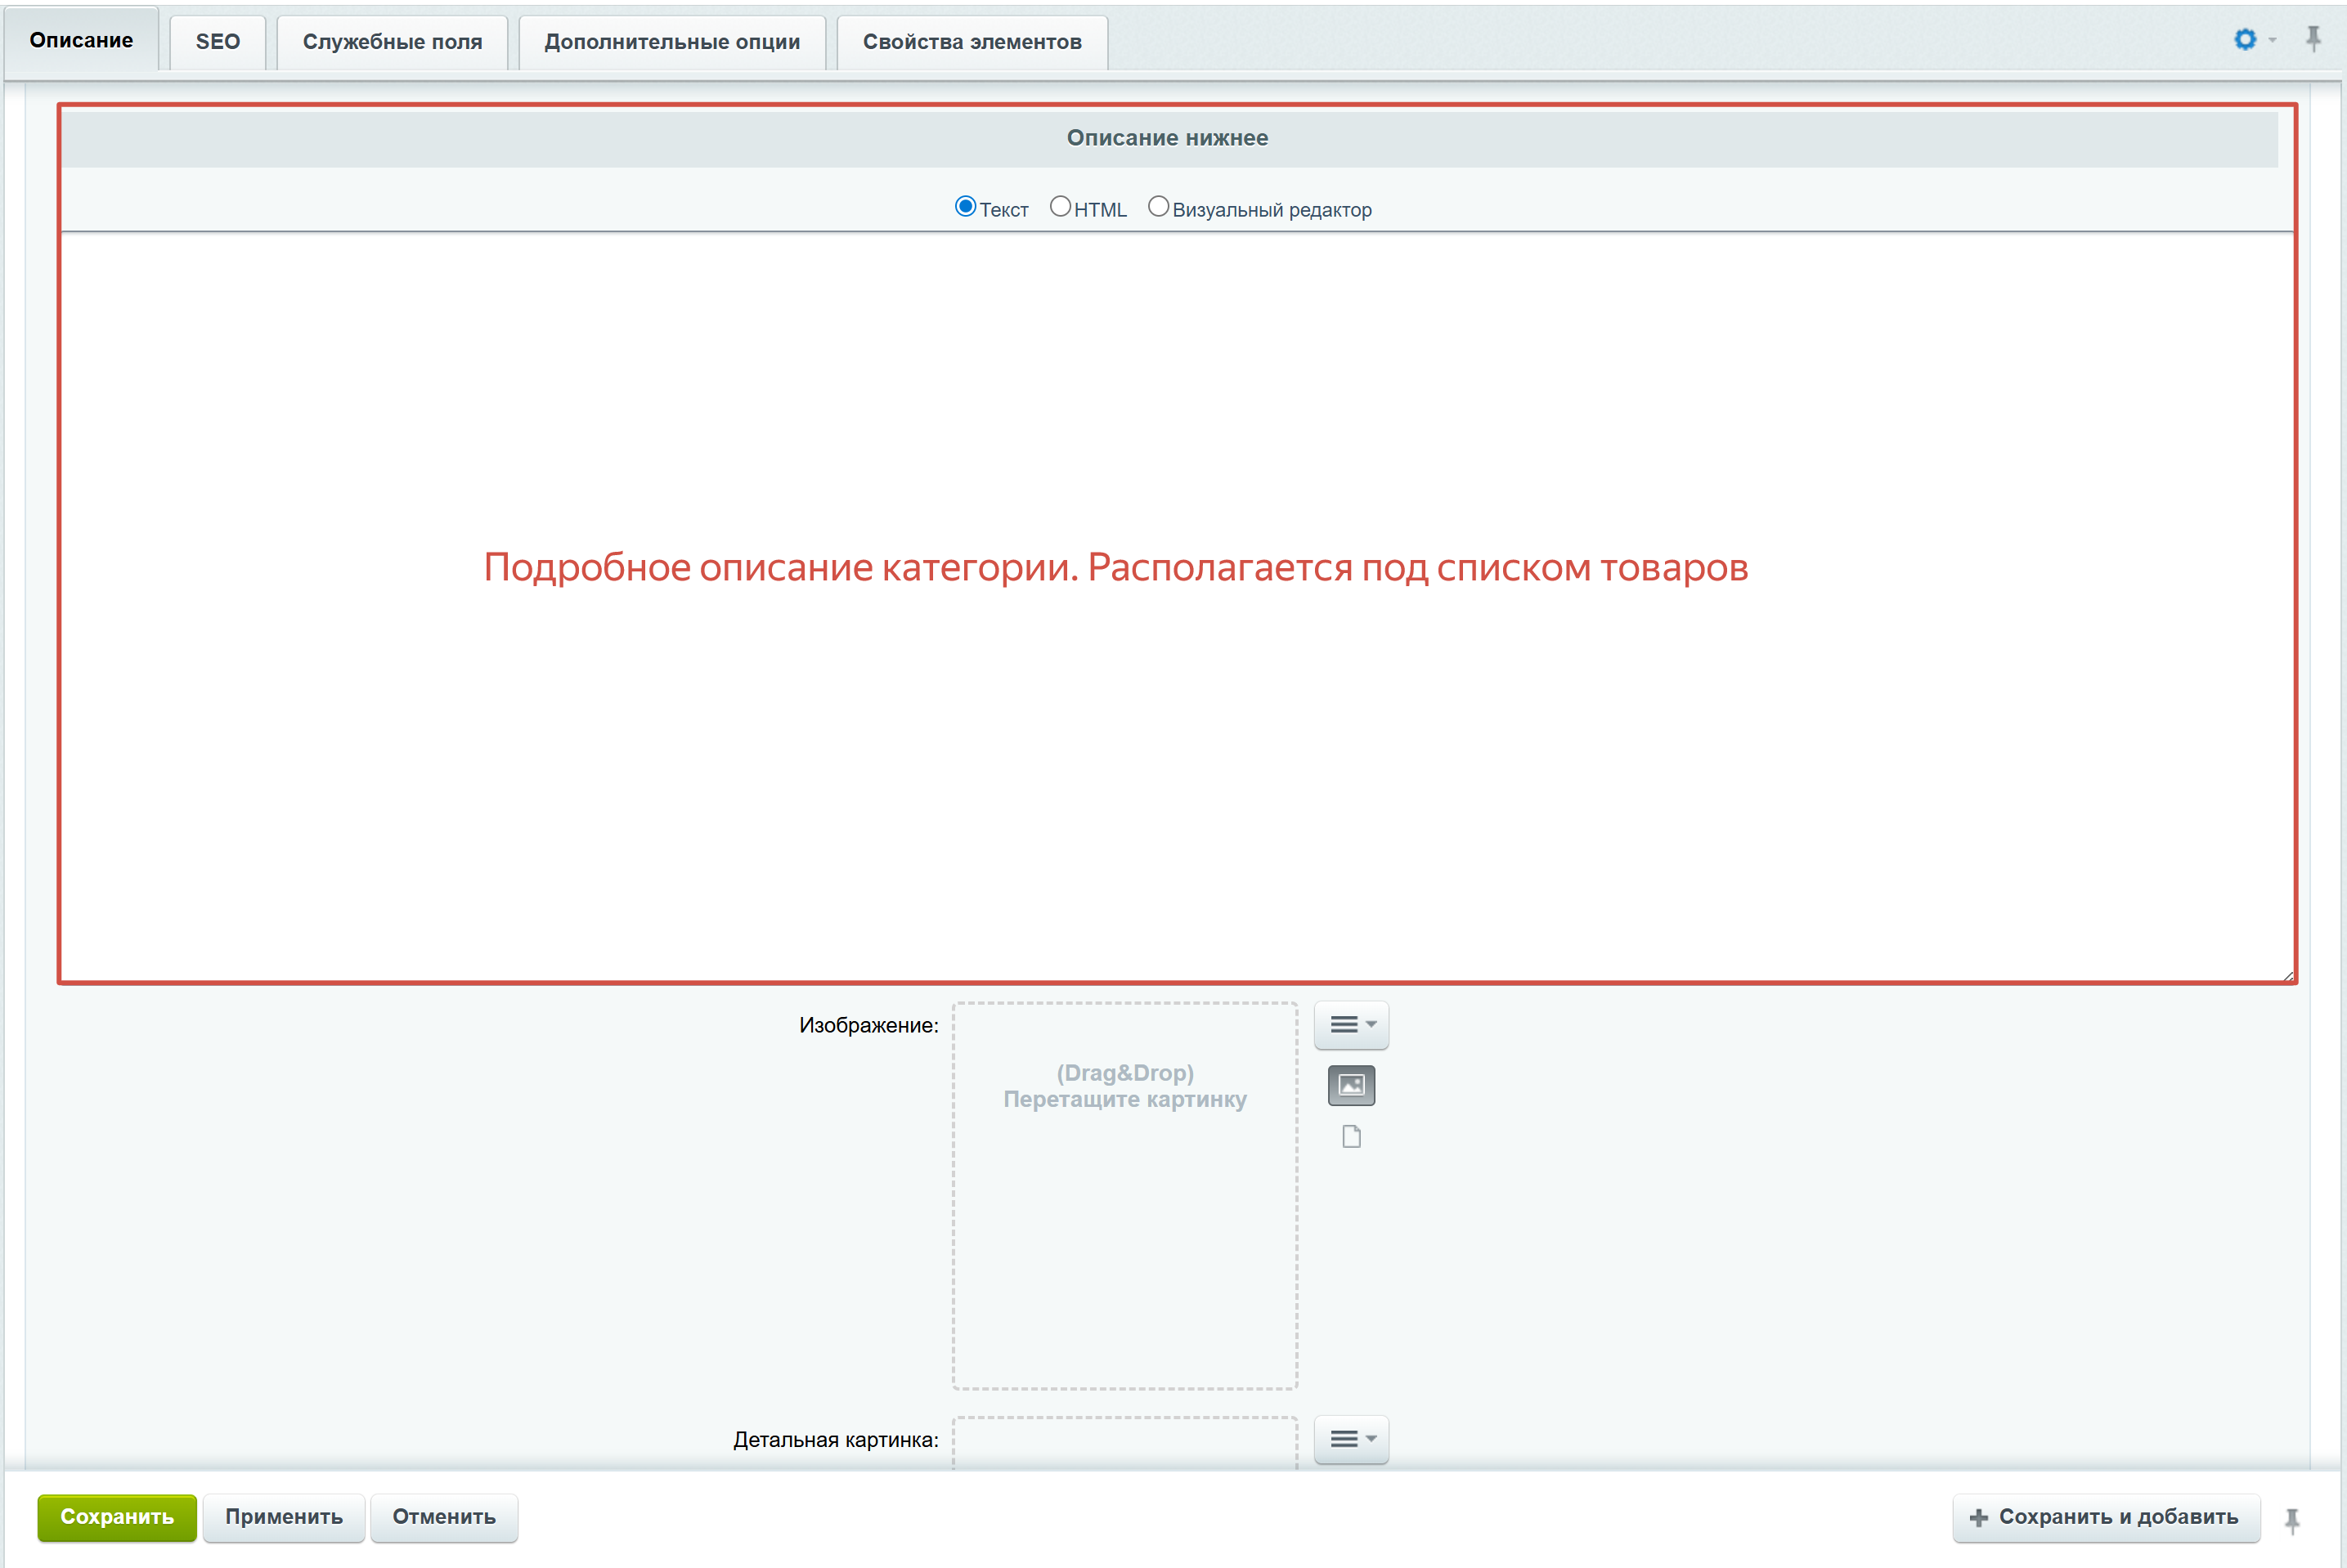Select the Текст radio option
Image resolution: width=2347 pixels, height=1568 pixels.
(x=965, y=207)
